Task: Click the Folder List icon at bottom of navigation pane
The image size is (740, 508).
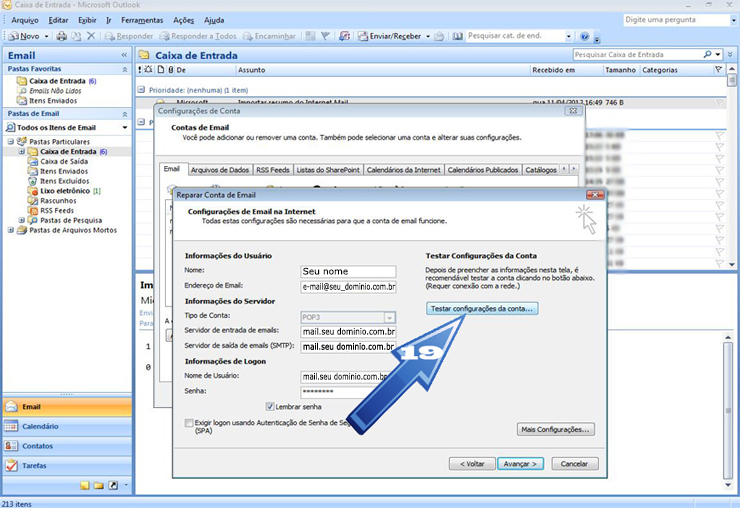Action: tap(99, 486)
